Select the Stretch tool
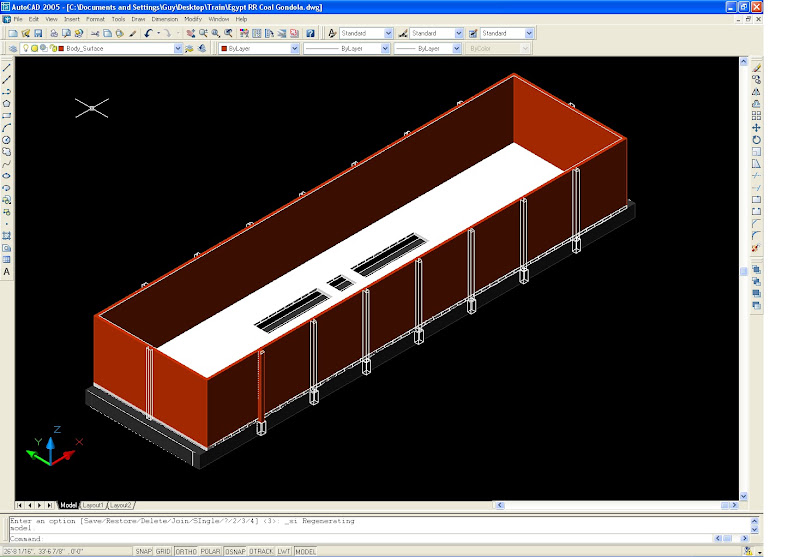The width and height of the screenshot is (800, 557). [756, 164]
